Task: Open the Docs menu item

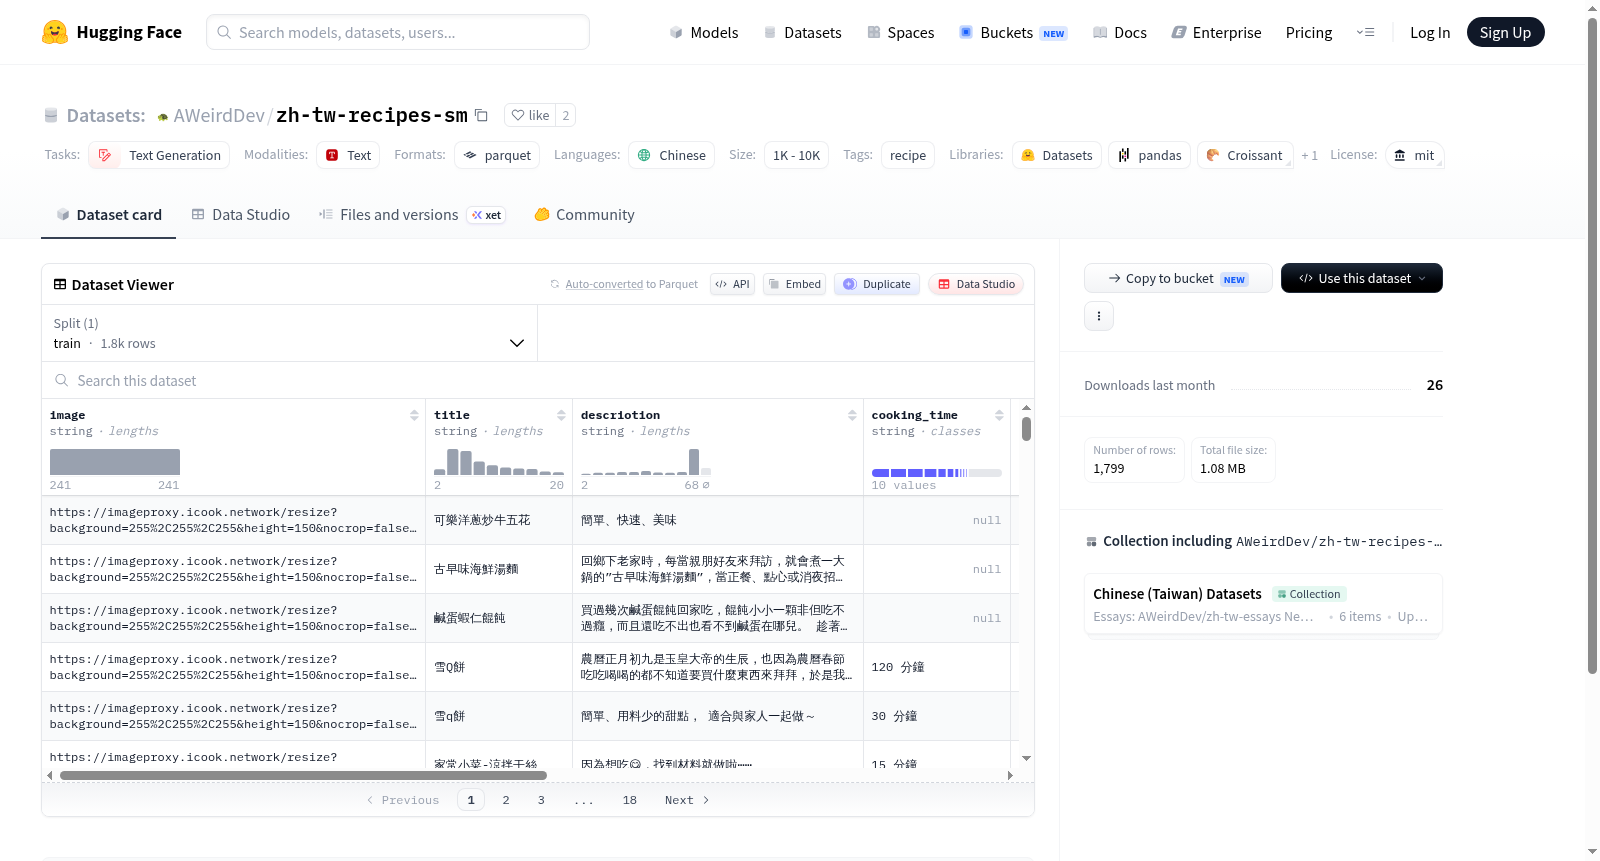Action: (x=1120, y=32)
